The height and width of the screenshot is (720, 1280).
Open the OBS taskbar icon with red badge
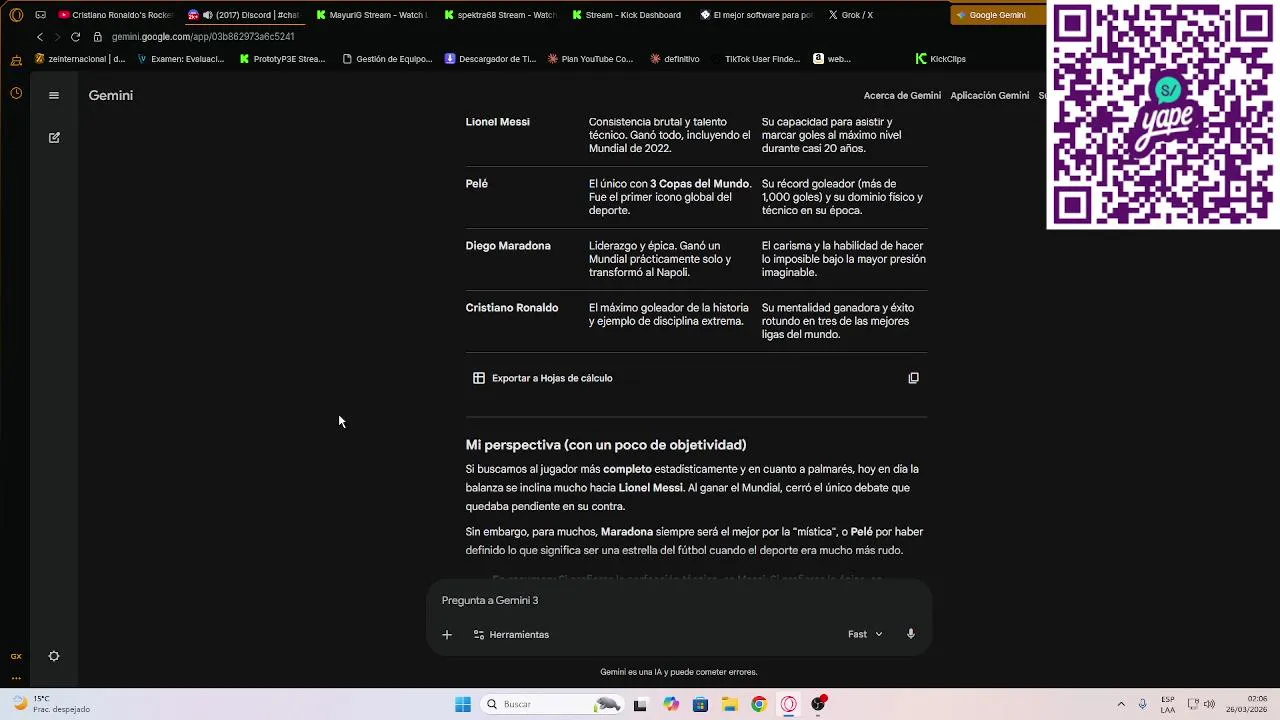point(819,704)
